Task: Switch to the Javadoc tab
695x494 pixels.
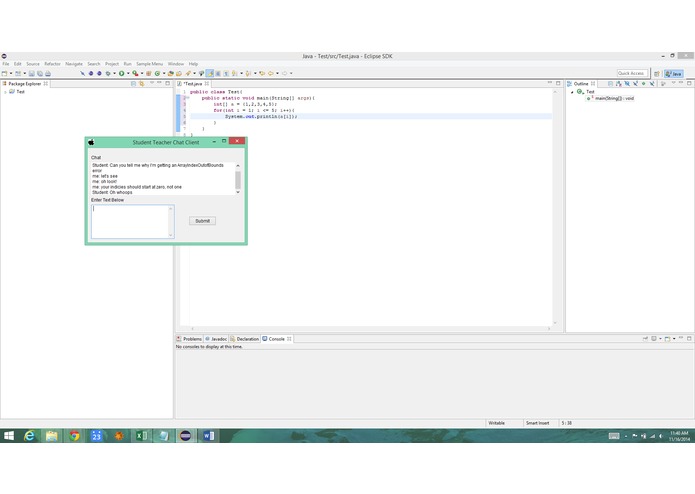Action: [216, 339]
